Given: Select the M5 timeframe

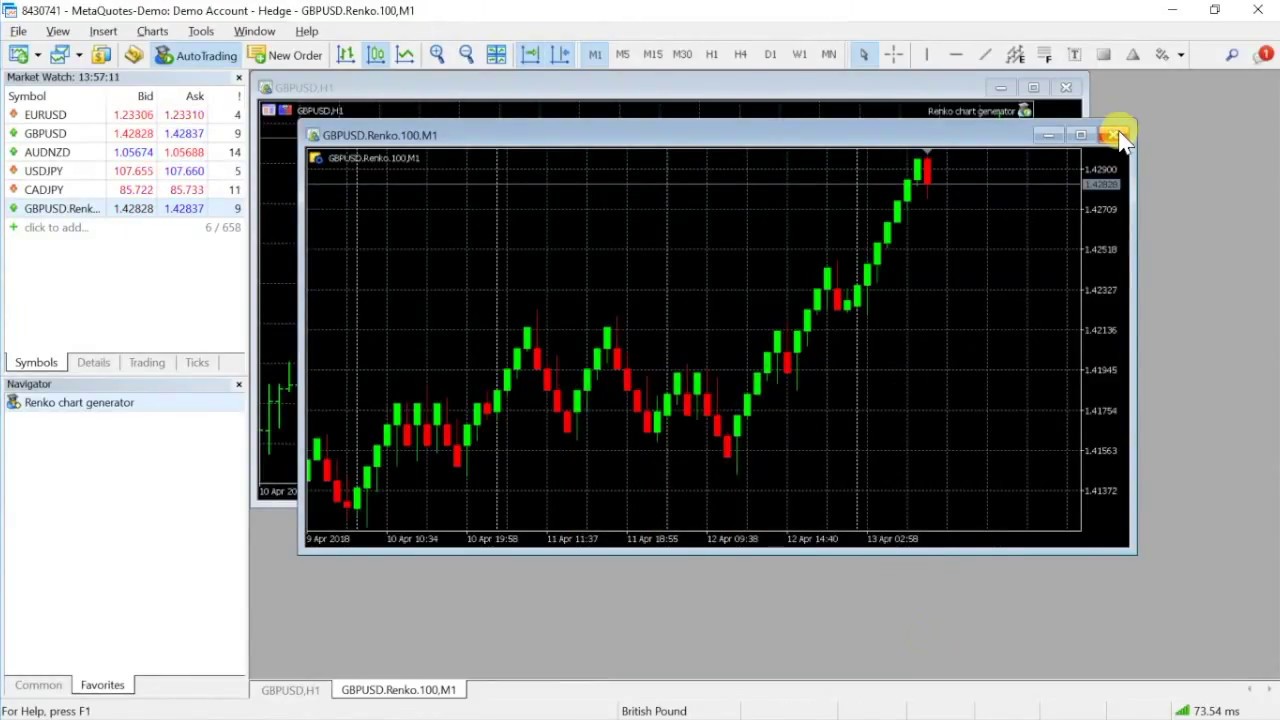Looking at the screenshot, I should (x=623, y=55).
